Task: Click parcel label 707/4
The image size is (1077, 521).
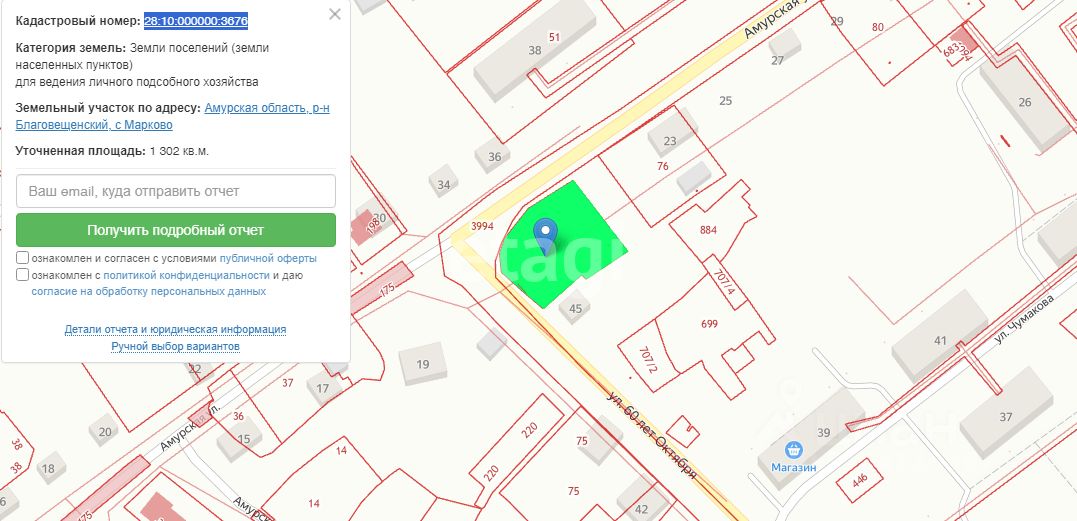Action: (725, 281)
